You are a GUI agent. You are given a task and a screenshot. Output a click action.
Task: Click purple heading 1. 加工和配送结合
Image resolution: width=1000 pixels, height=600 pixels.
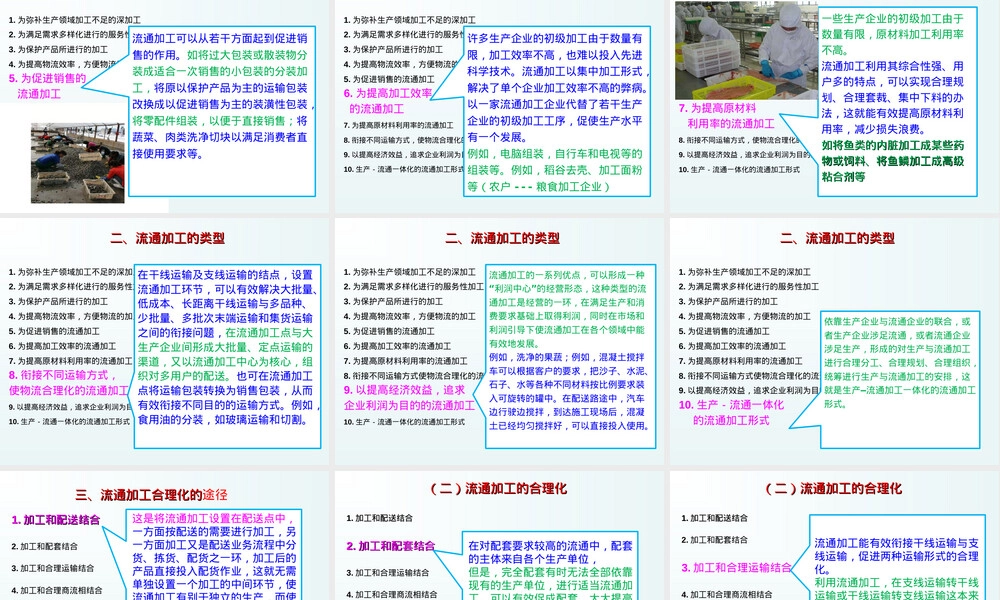tap(55, 520)
